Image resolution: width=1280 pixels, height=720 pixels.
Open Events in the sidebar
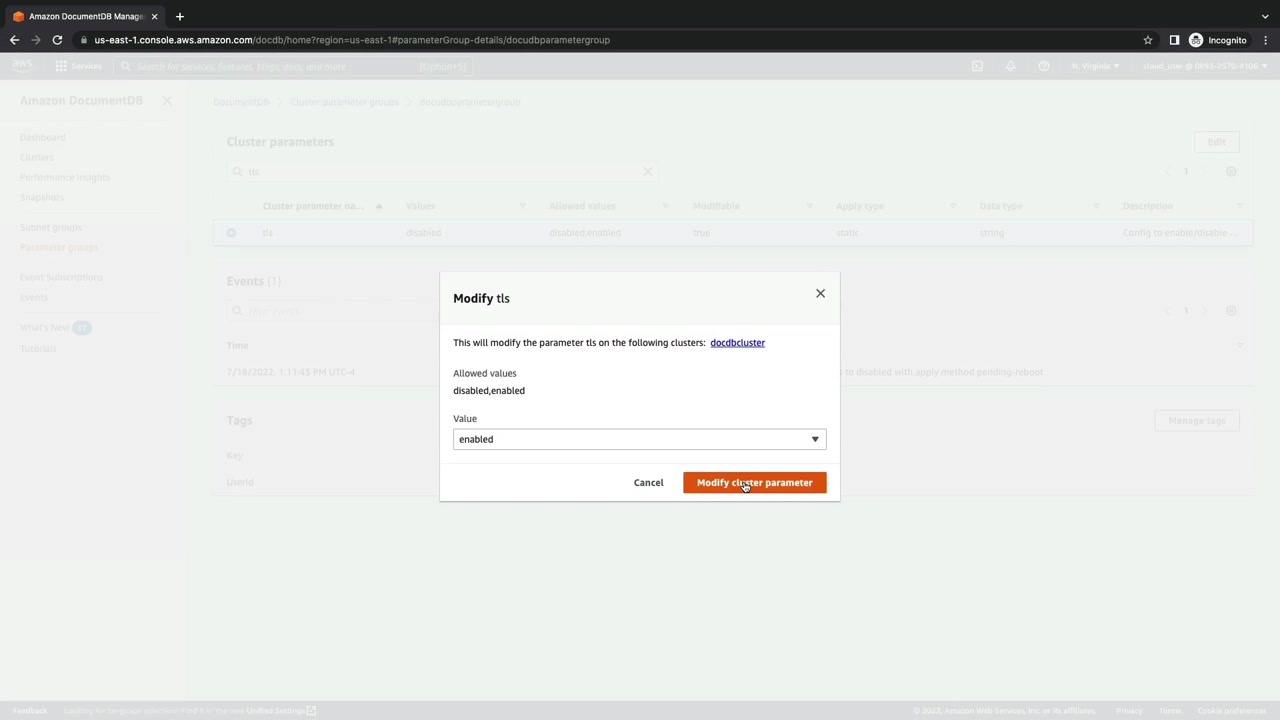coord(34,297)
